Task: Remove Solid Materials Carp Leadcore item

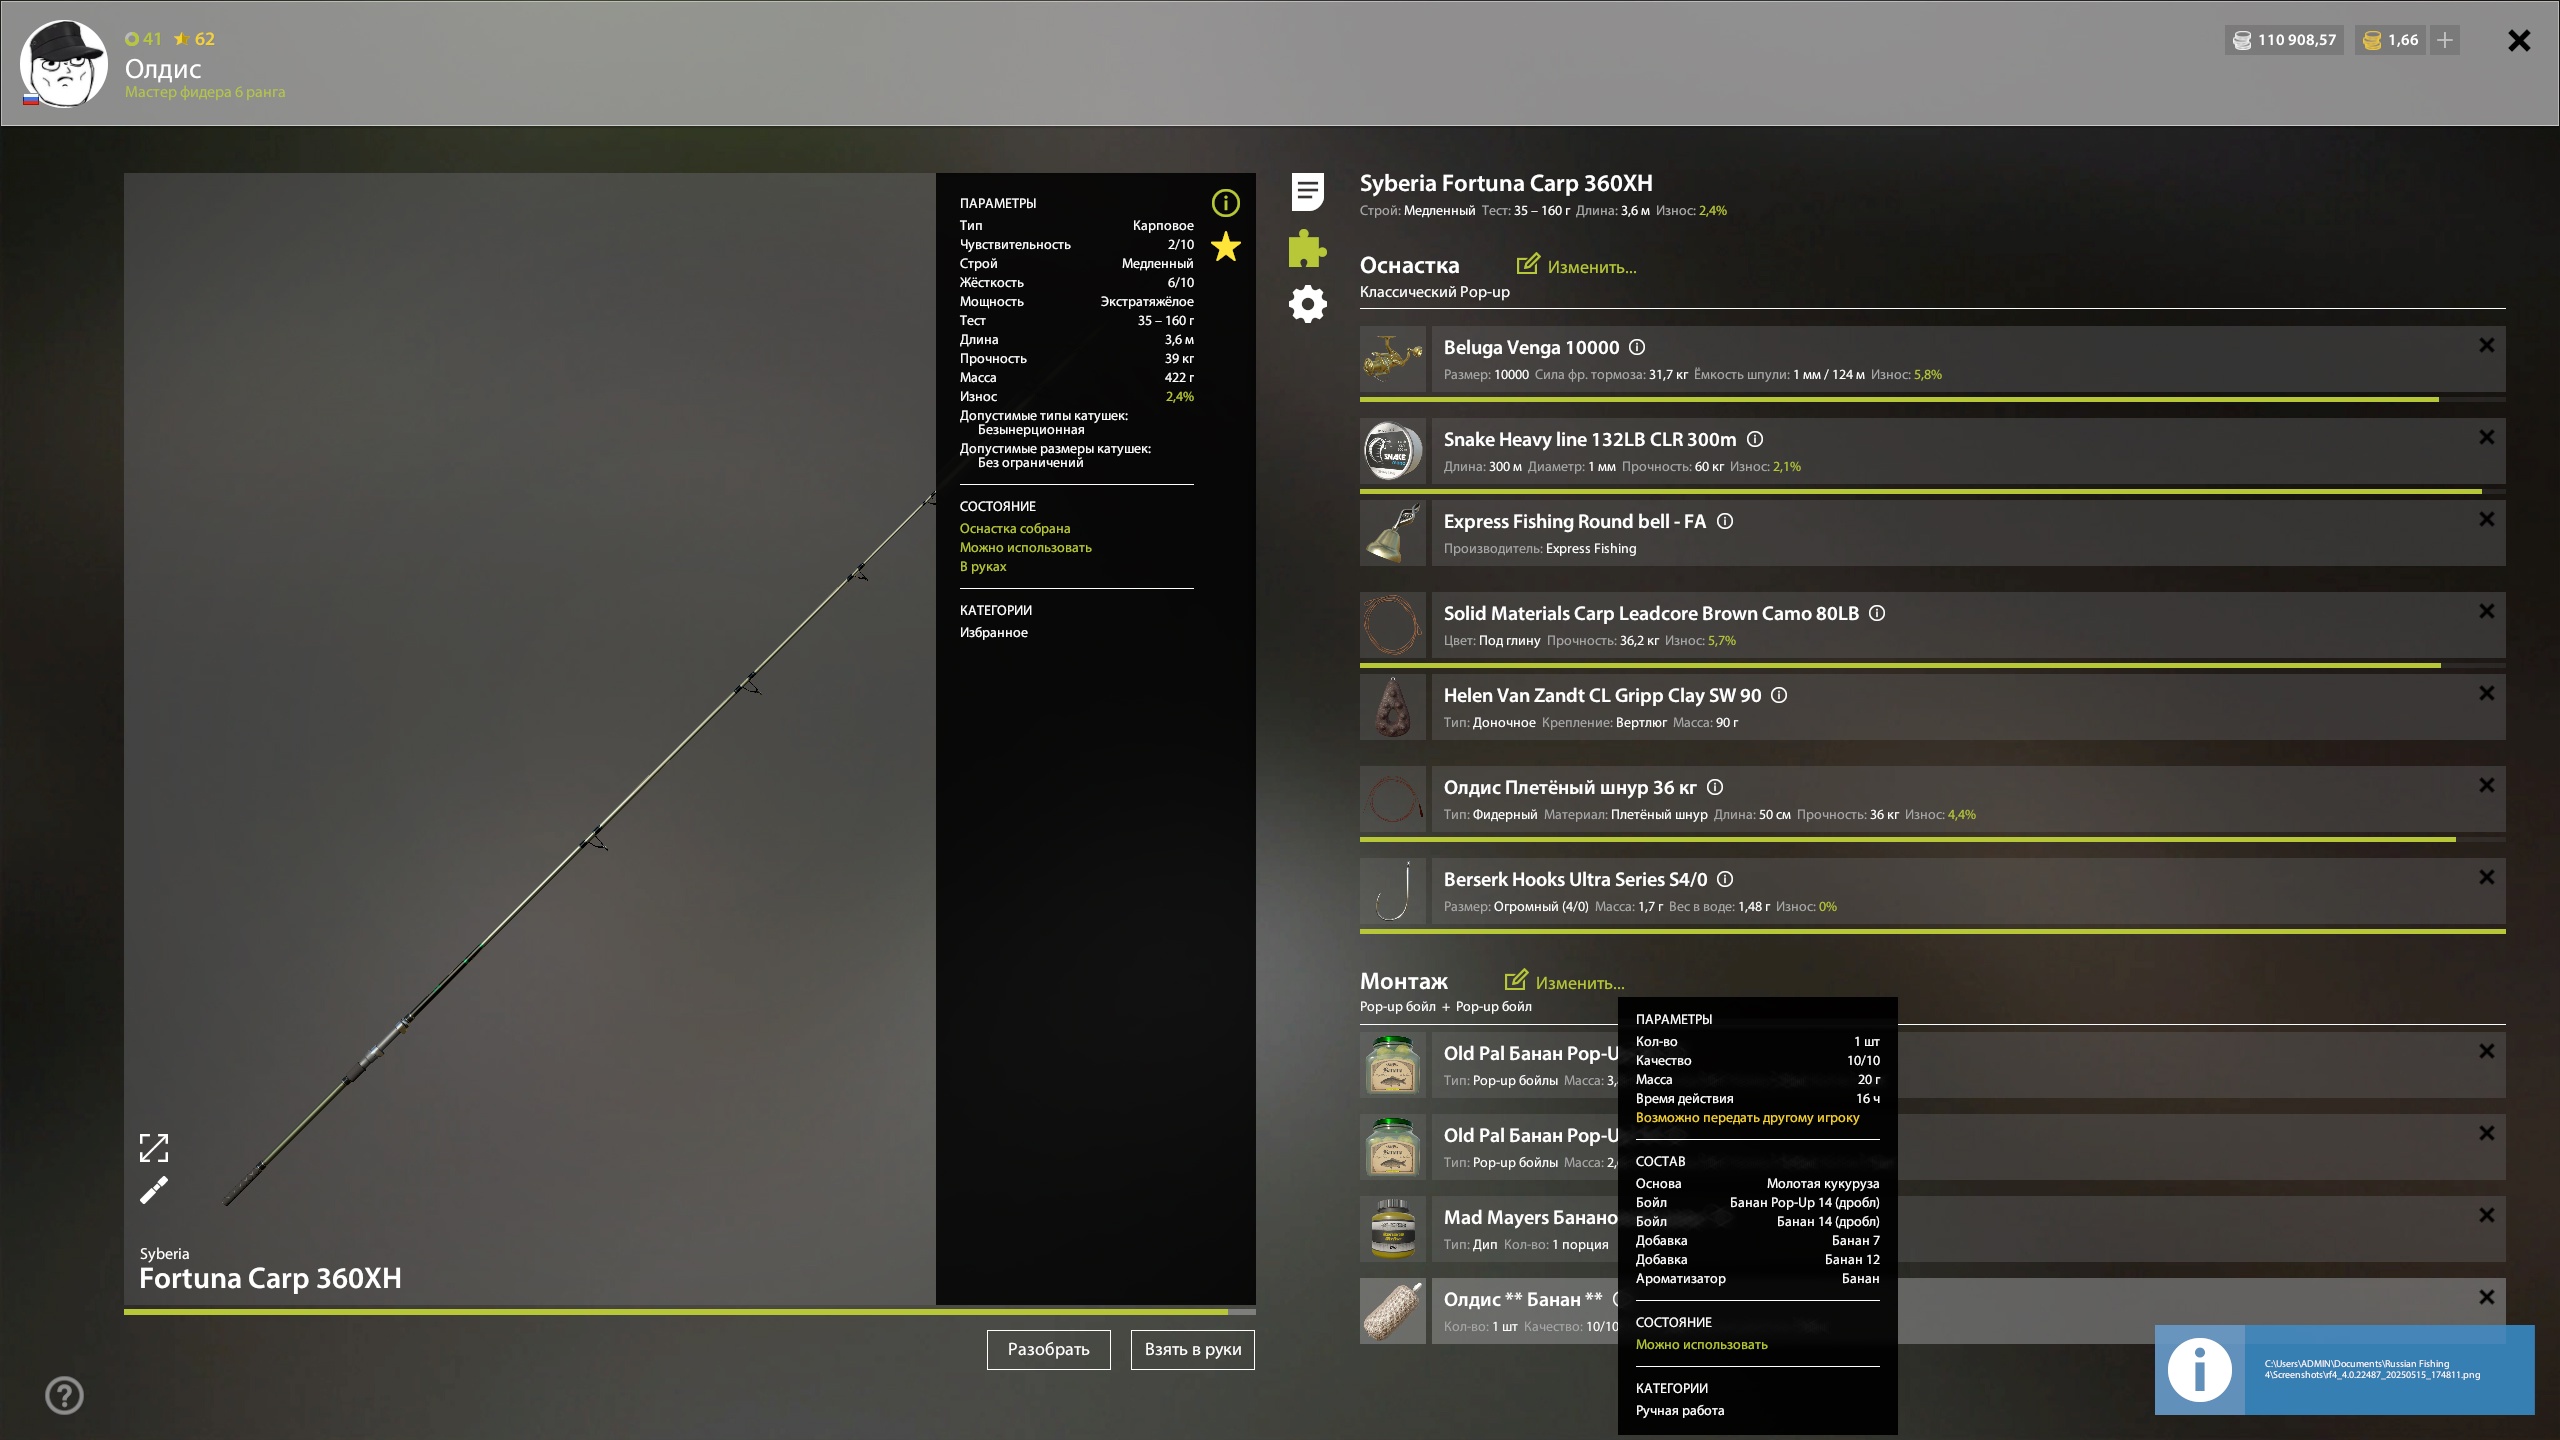Action: pos(2486,611)
